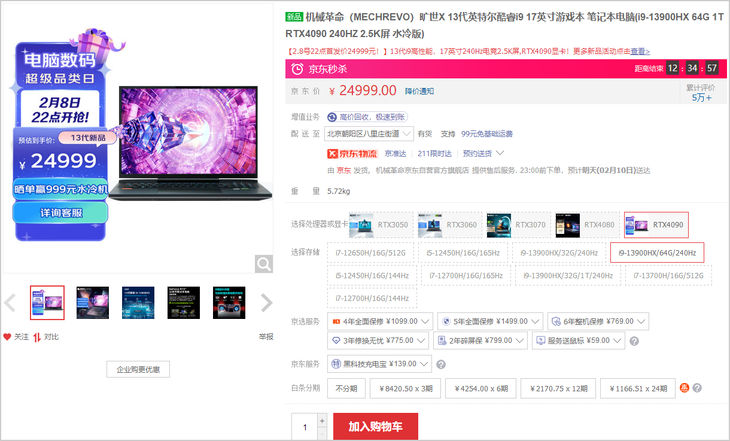The height and width of the screenshot is (441, 730).
Task: Open 3年修换无忧 ¥775.00 dropdown
Action: pos(378,340)
